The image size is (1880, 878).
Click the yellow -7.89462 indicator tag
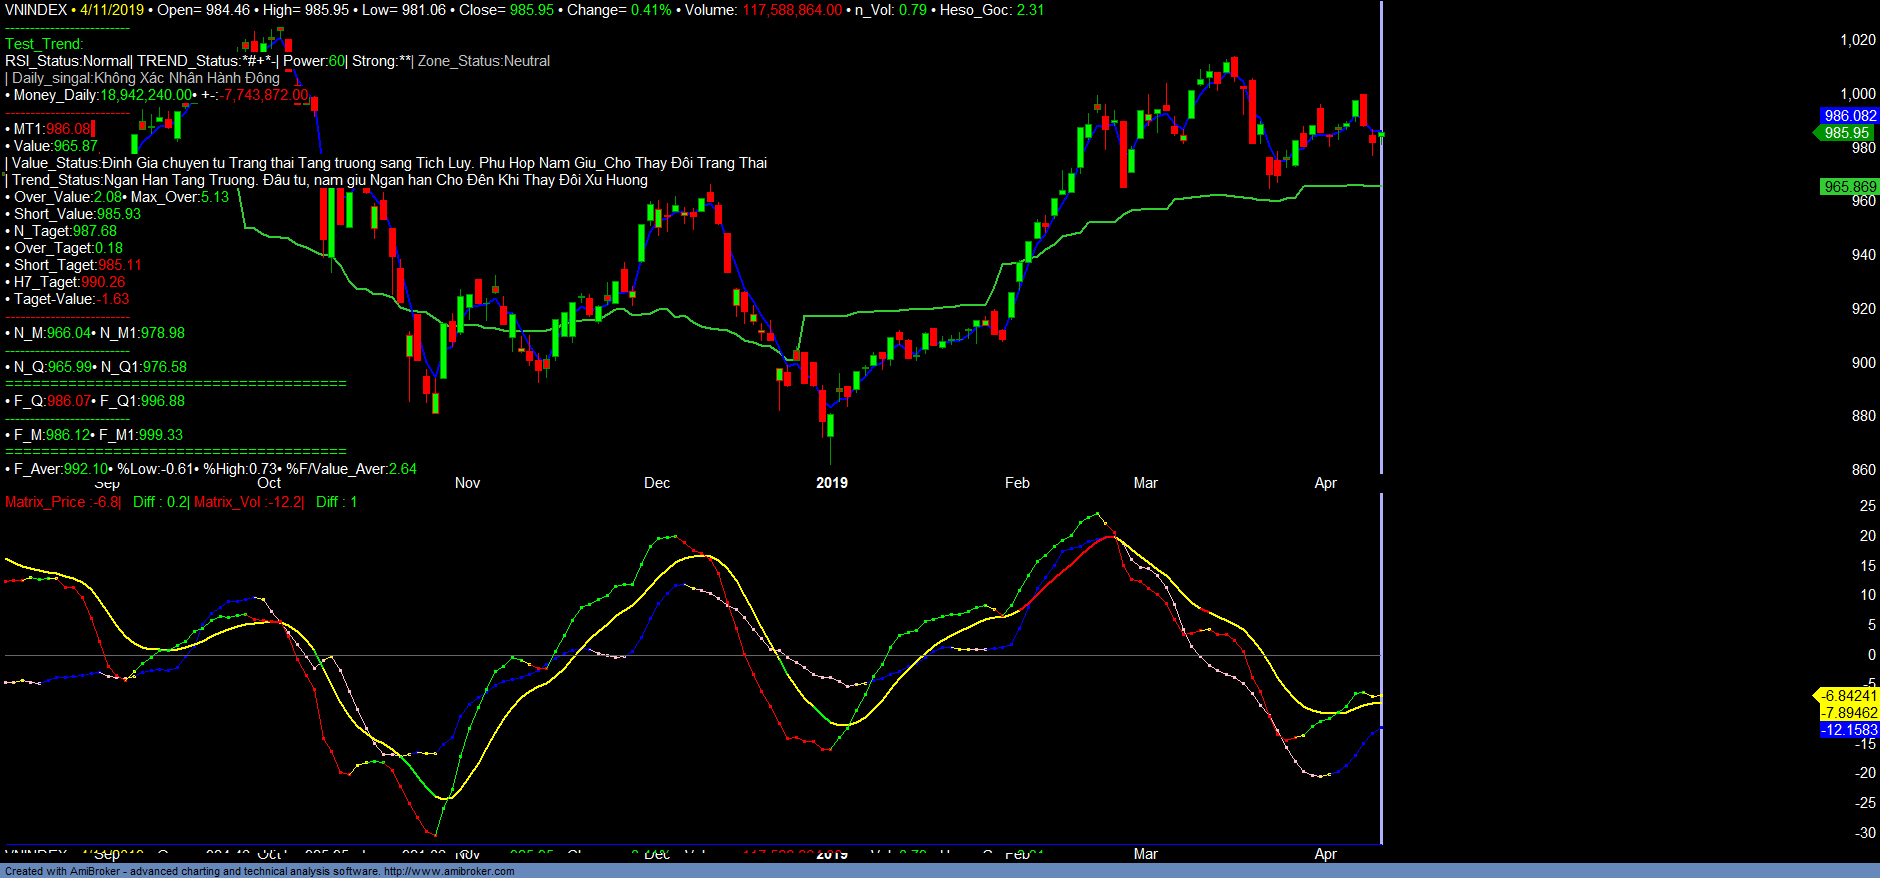coord(1848,713)
